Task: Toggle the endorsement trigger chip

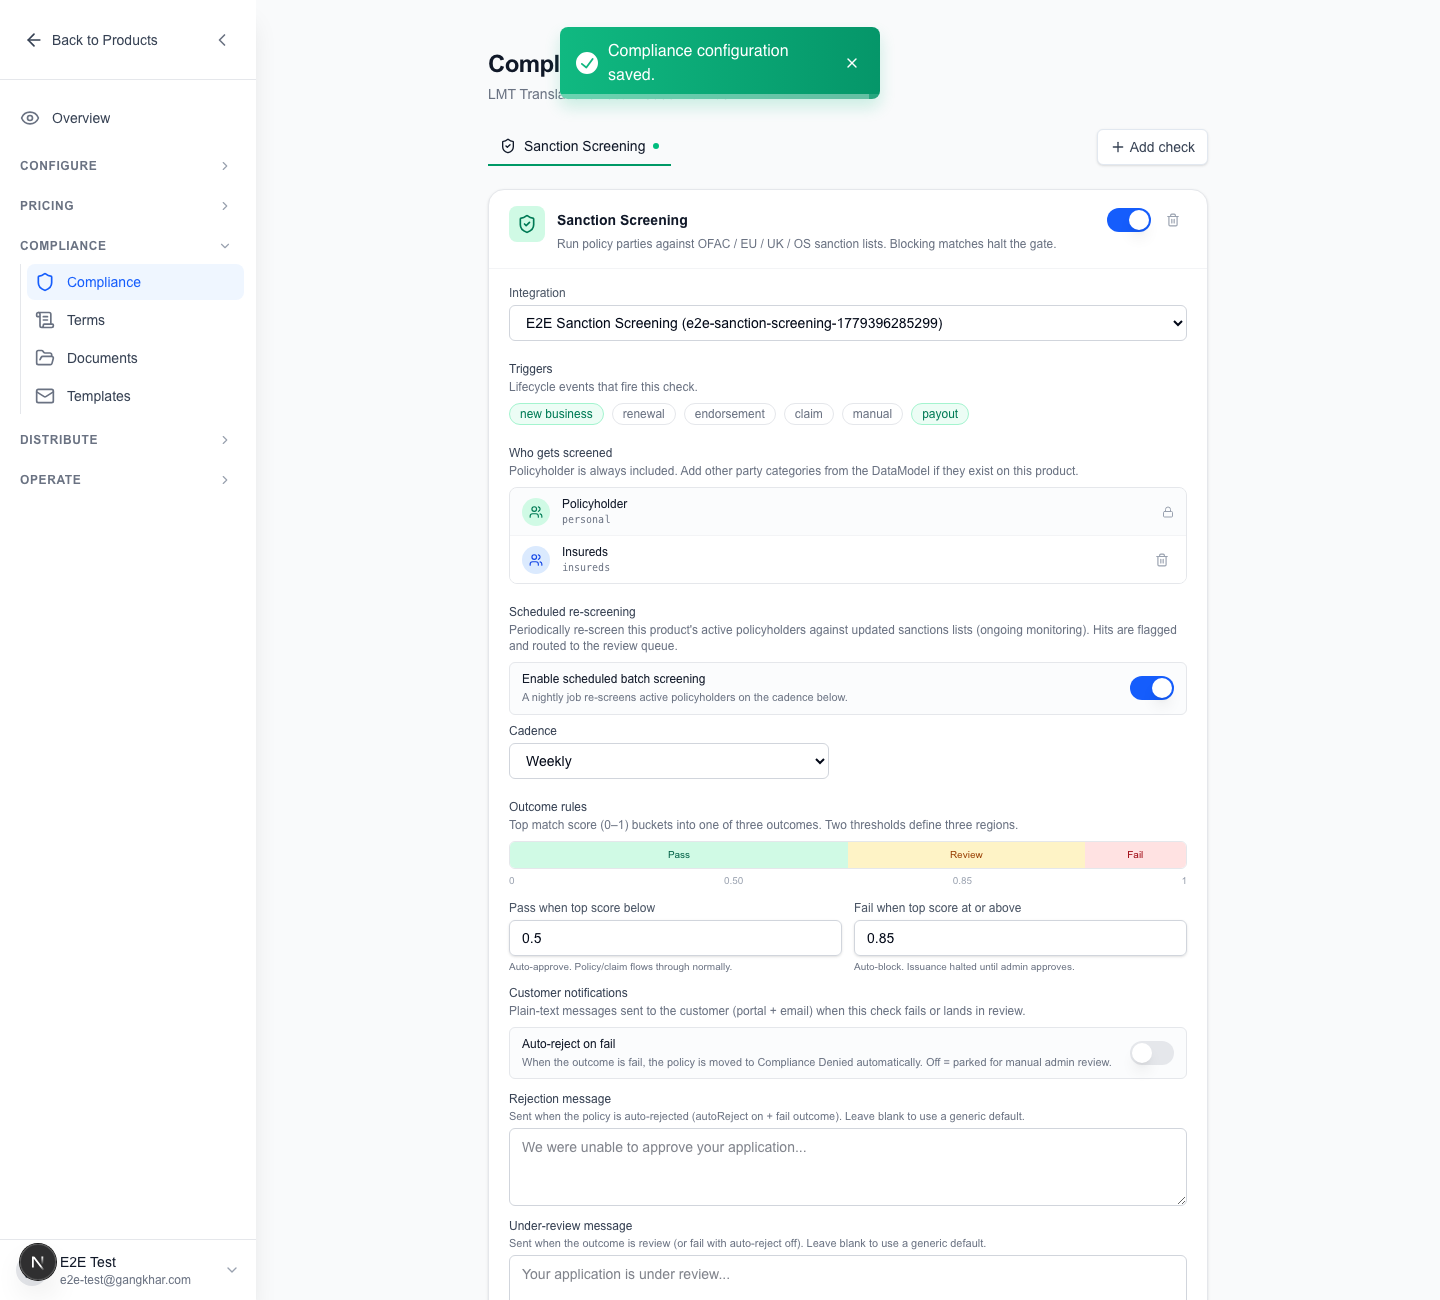Action: pyautogui.click(x=729, y=414)
